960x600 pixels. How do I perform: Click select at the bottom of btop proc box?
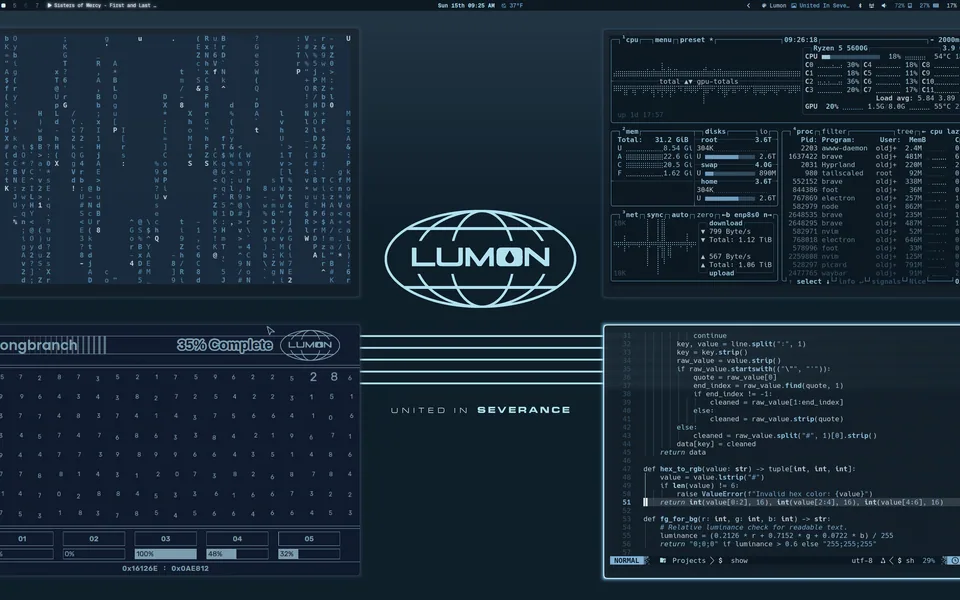pyautogui.click(x=809, y=282)
